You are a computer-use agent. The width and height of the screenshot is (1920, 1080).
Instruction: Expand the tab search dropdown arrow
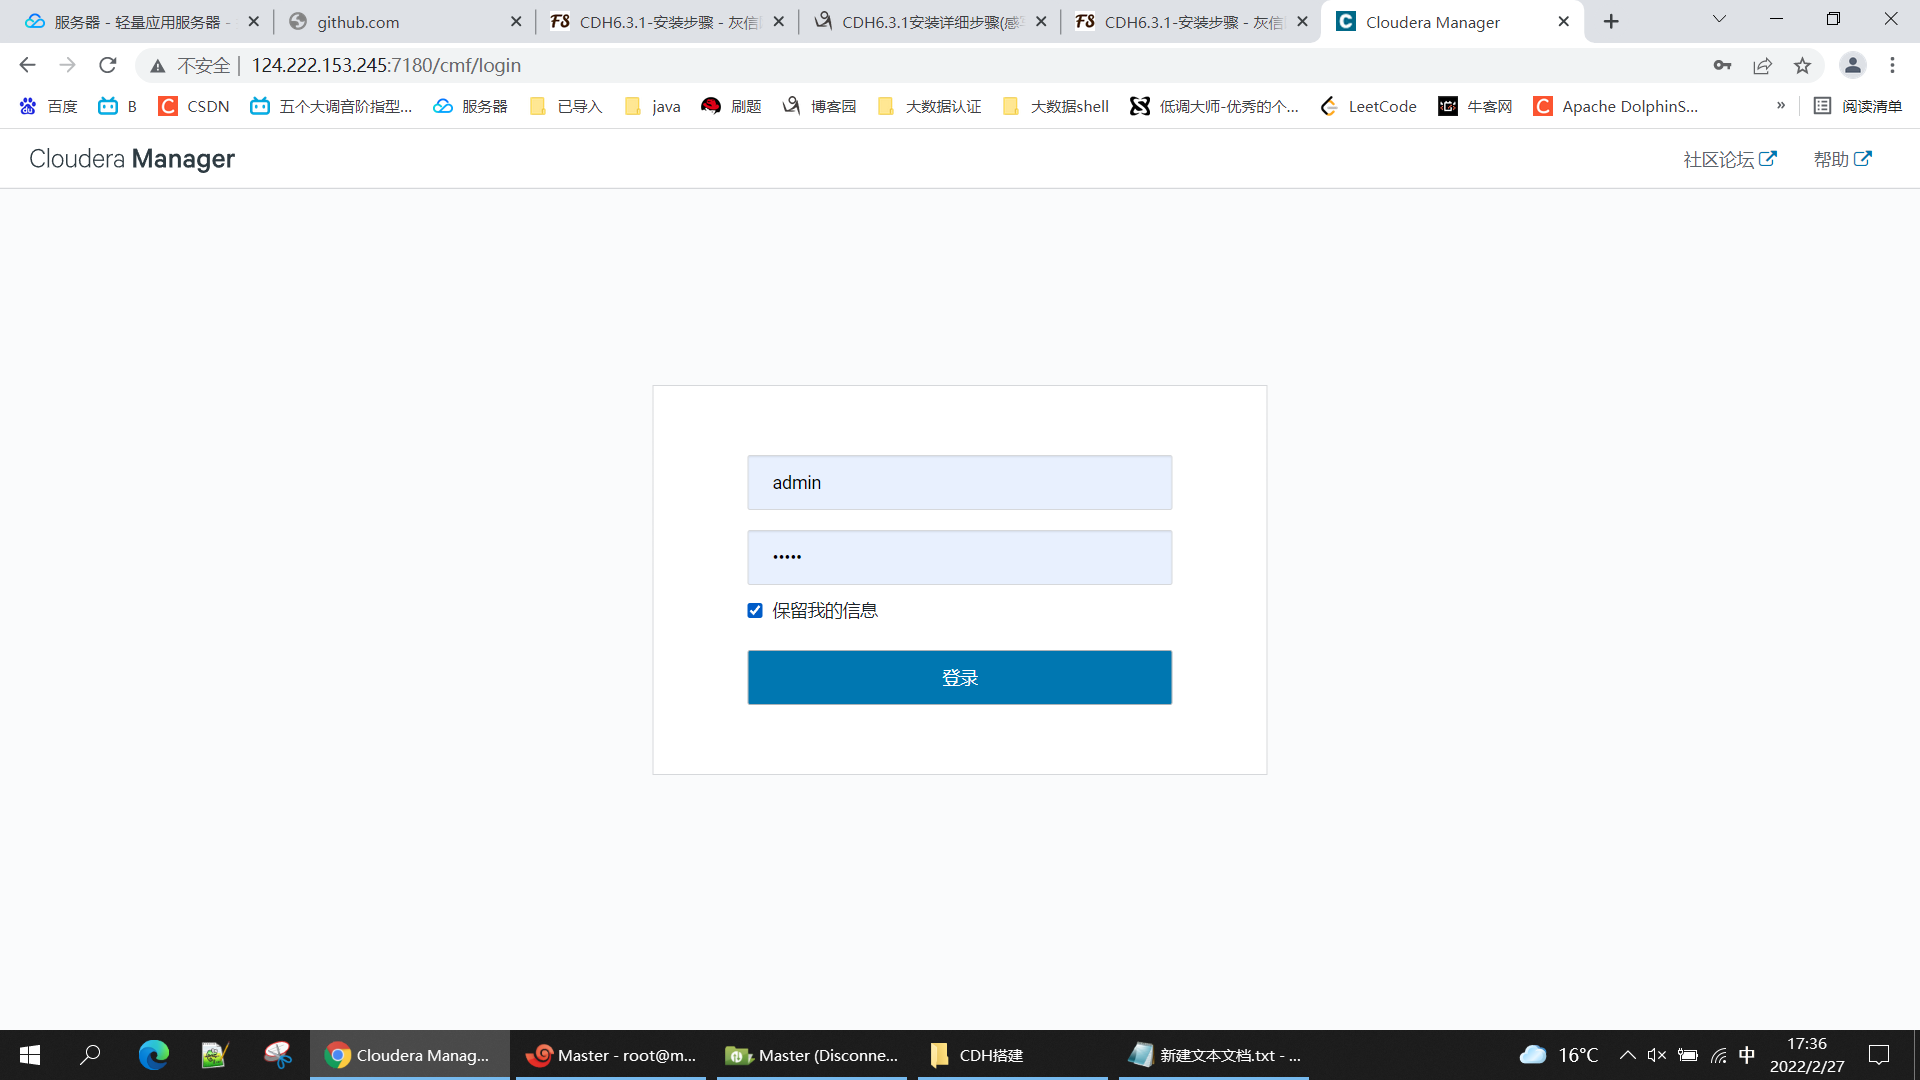1719,20
